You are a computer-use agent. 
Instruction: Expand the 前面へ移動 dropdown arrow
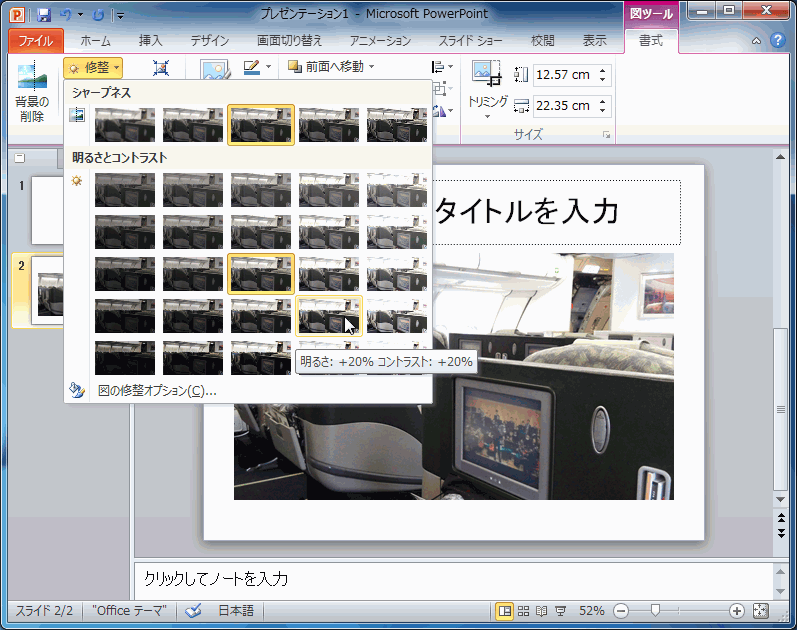372,67
